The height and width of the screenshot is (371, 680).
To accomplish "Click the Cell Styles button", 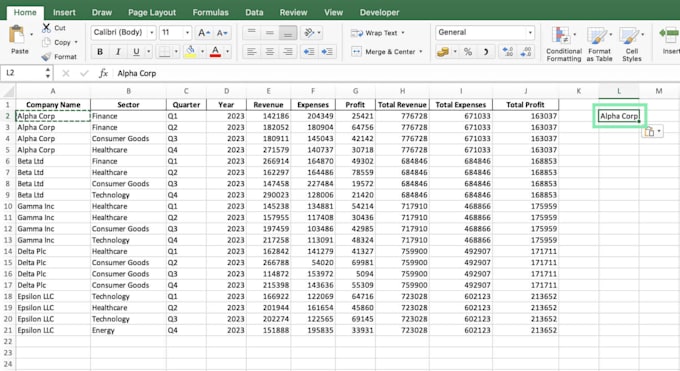I will tap(631, 44).
